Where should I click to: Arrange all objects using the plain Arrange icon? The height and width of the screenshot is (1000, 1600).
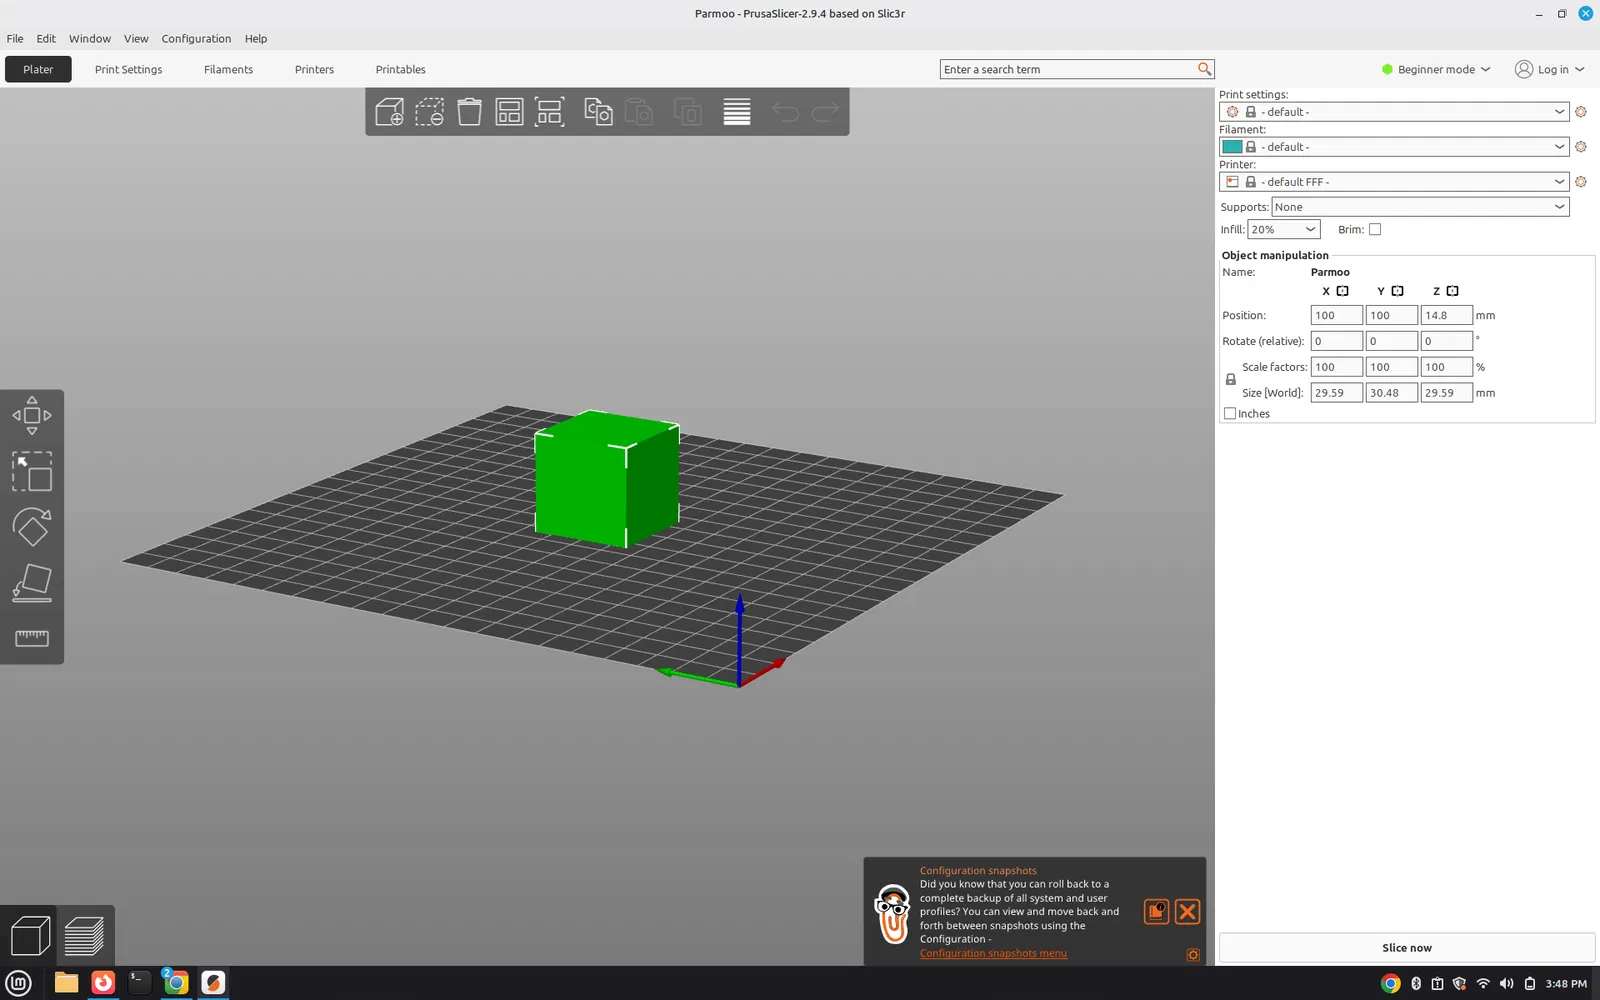(x=509, y=111)
